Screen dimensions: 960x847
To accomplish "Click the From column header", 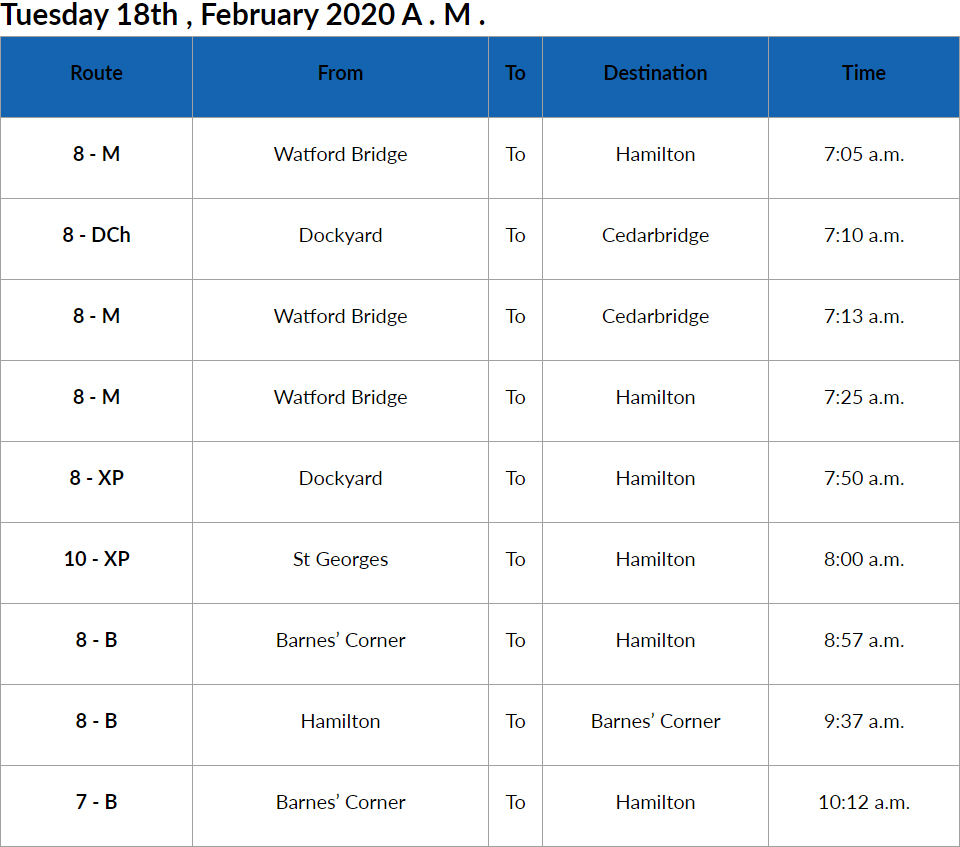I will pyautogui.click(x=340, y=73).
